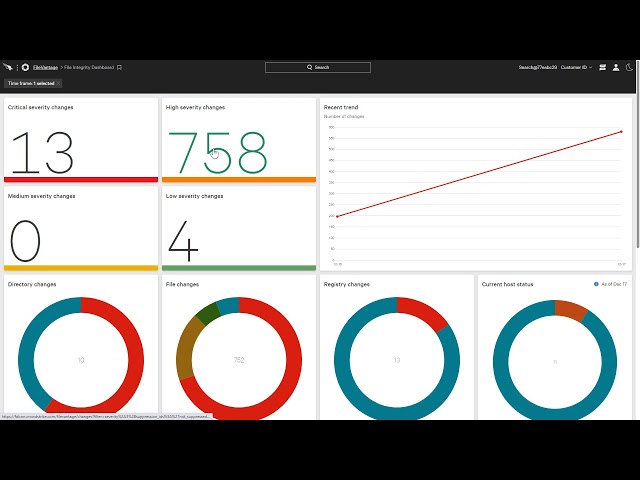
Task: Click the circular module icon before FileVantage
Action: (25, 67)
